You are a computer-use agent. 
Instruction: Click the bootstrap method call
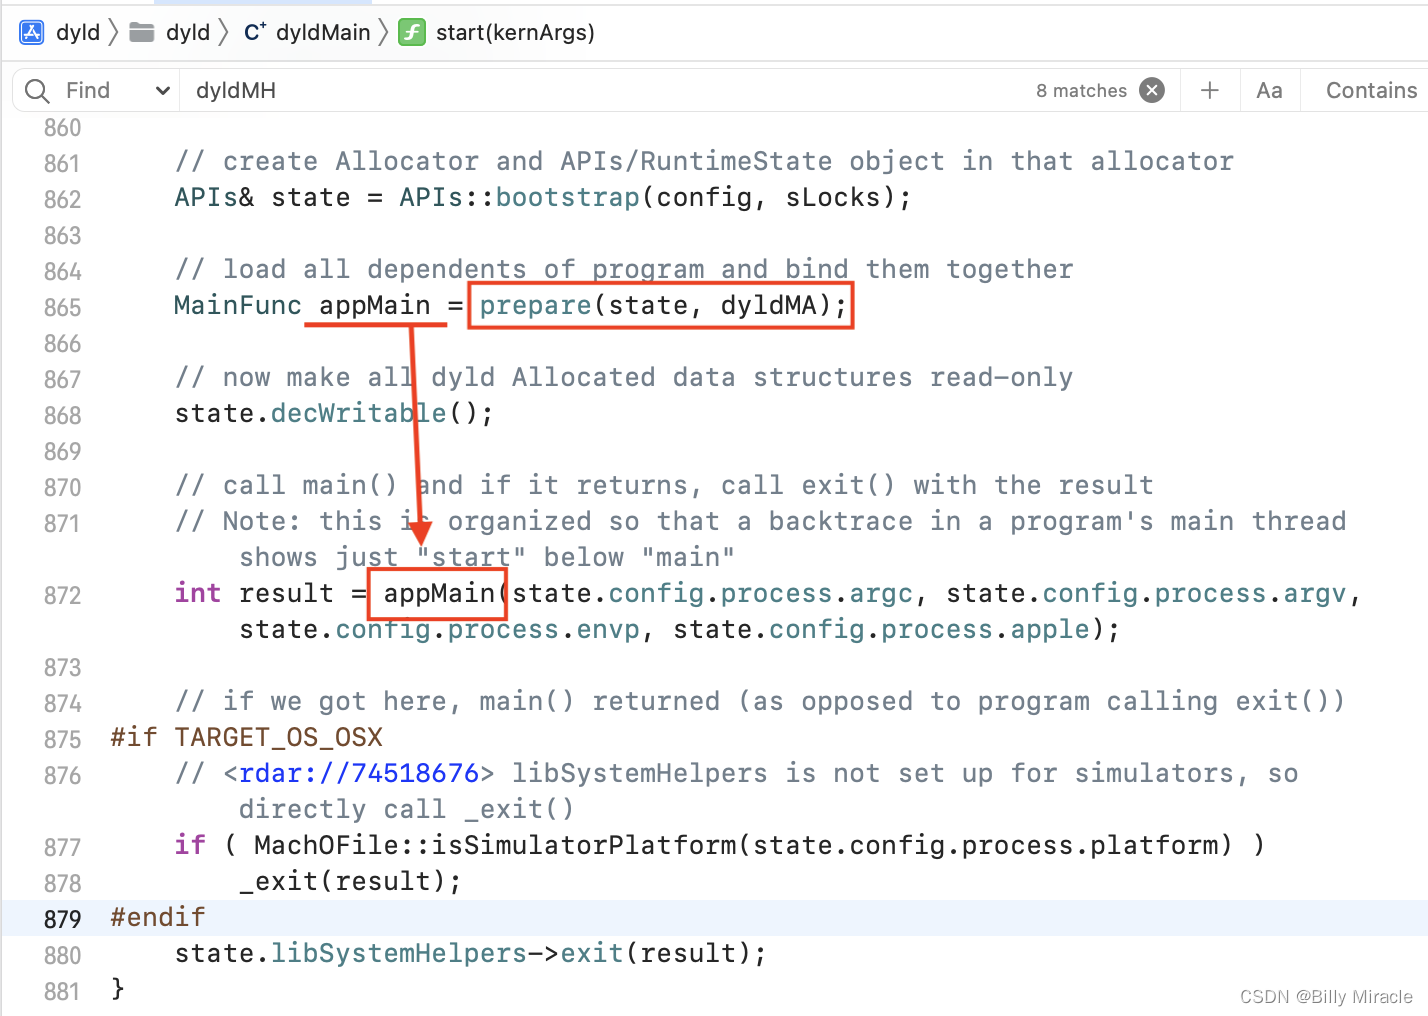click(568, 198)
